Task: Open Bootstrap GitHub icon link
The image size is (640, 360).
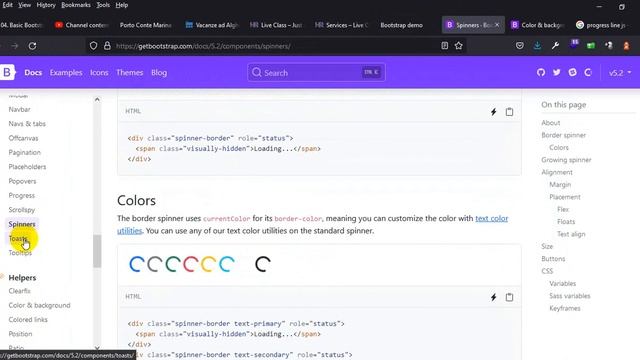Action: pyautogui.click(x=541, y=73)
